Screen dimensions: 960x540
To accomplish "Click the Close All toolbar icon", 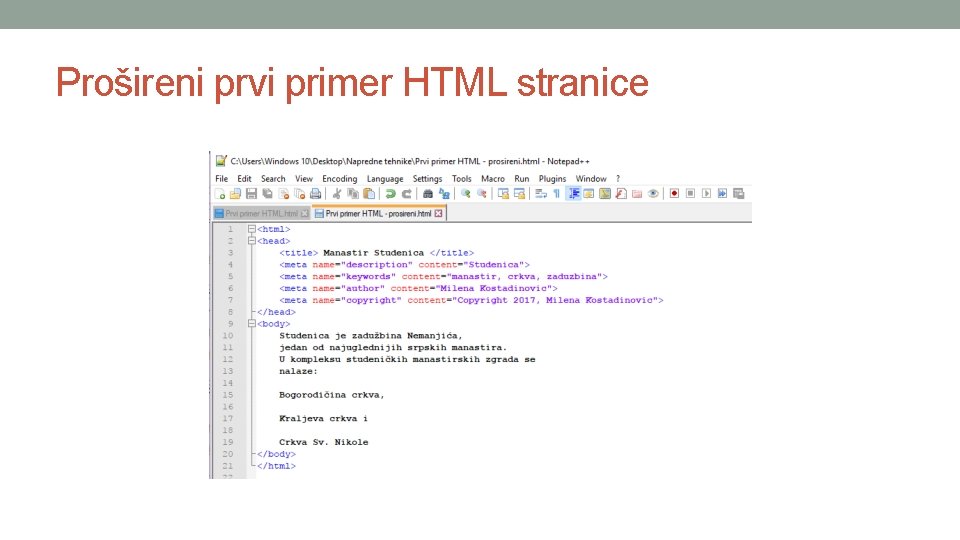I will pyautogui.click(x=299, y=193).
